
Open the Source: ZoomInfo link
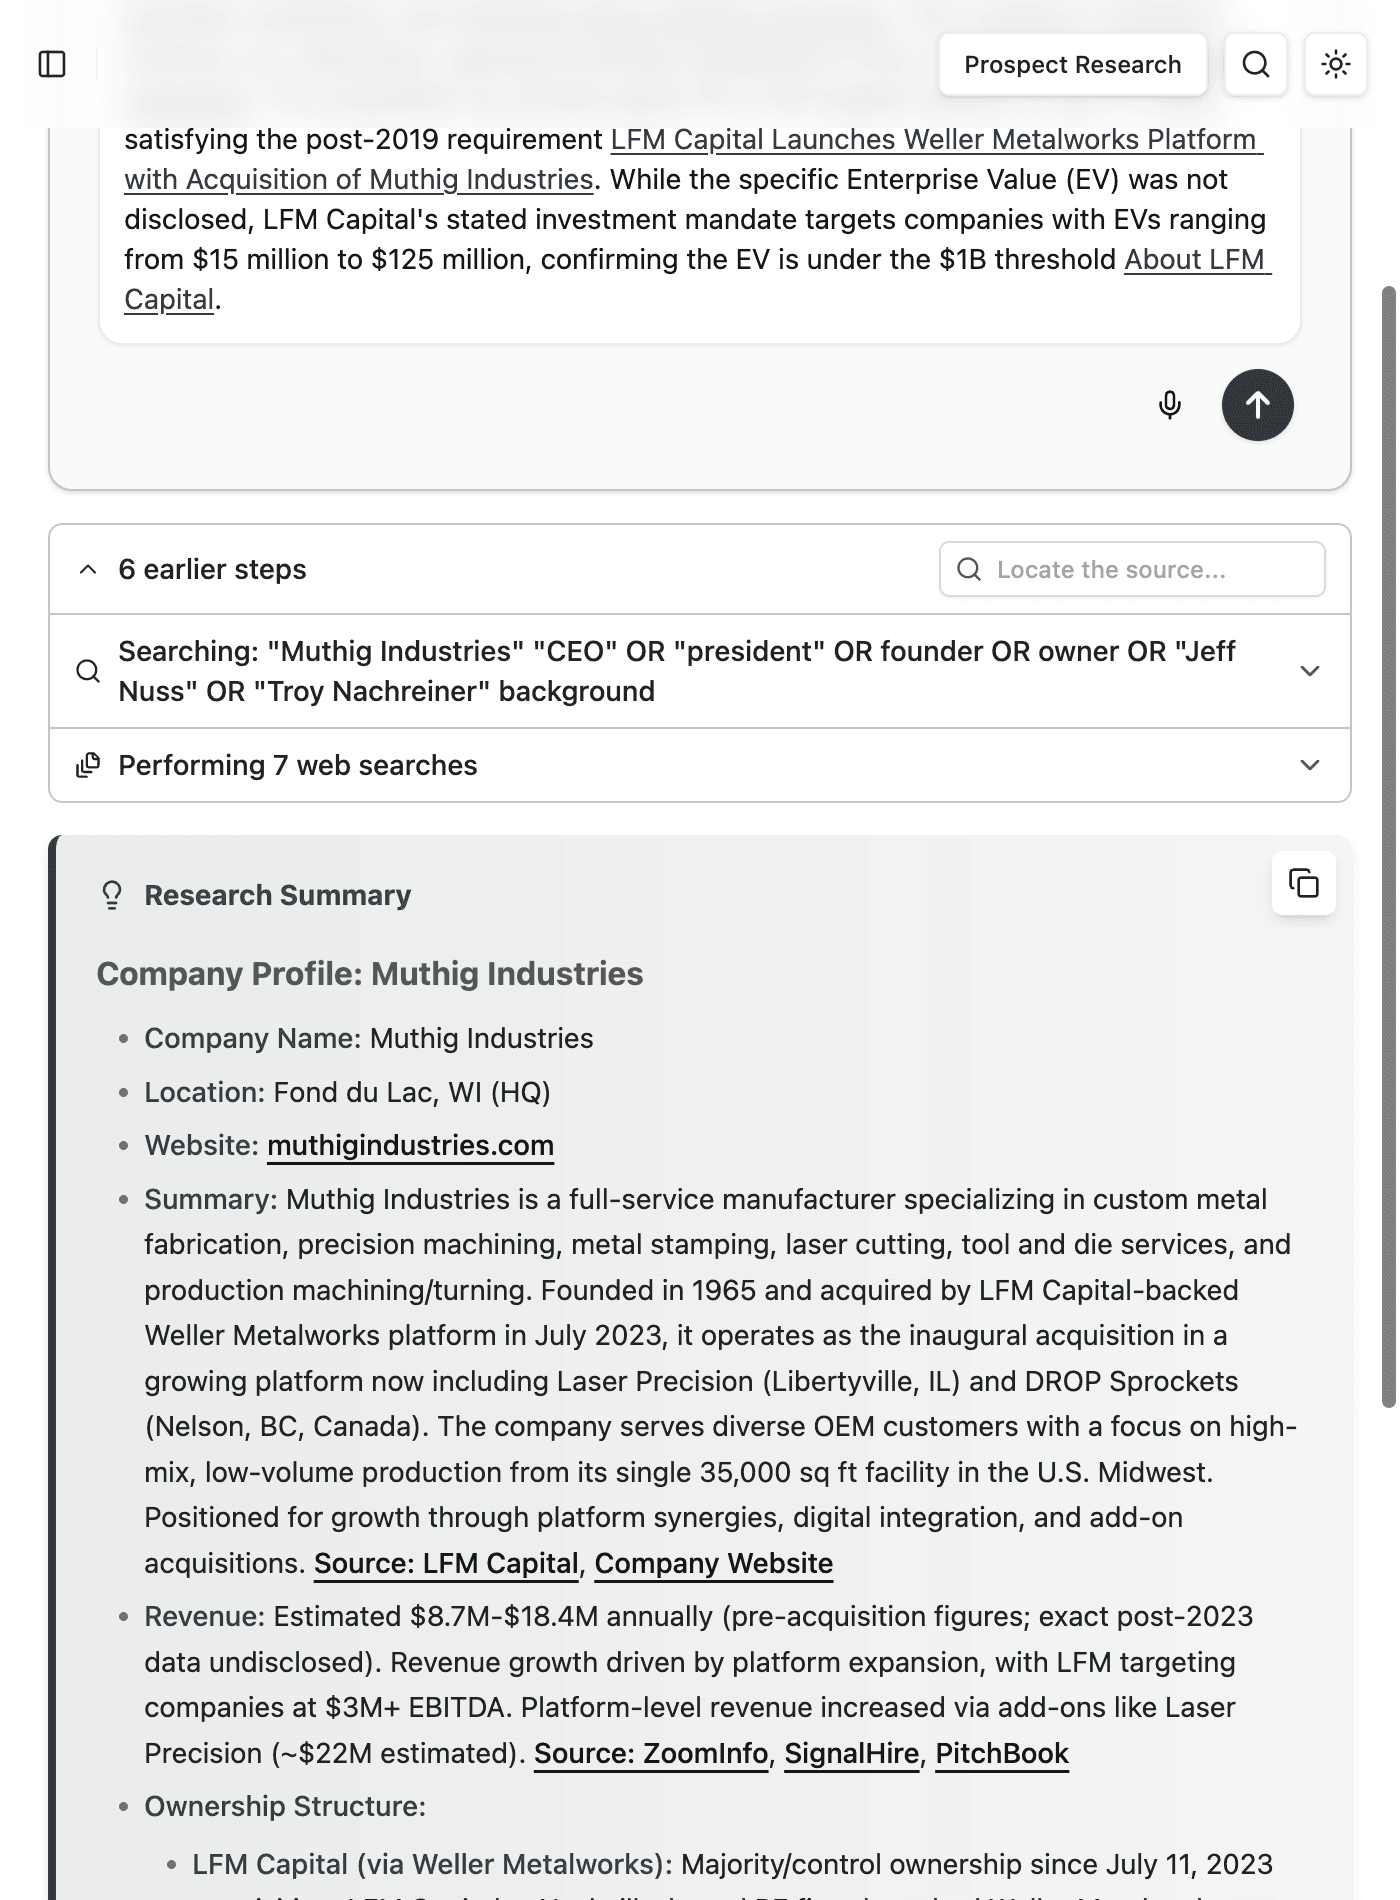651,1753
